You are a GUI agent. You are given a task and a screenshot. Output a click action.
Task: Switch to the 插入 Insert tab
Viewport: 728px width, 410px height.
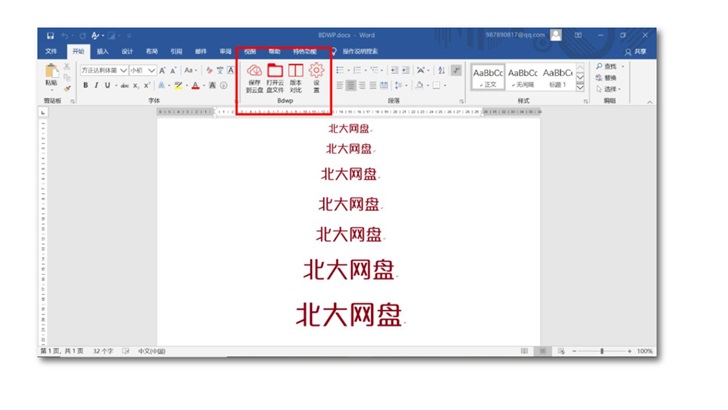(x=103, y=52)
